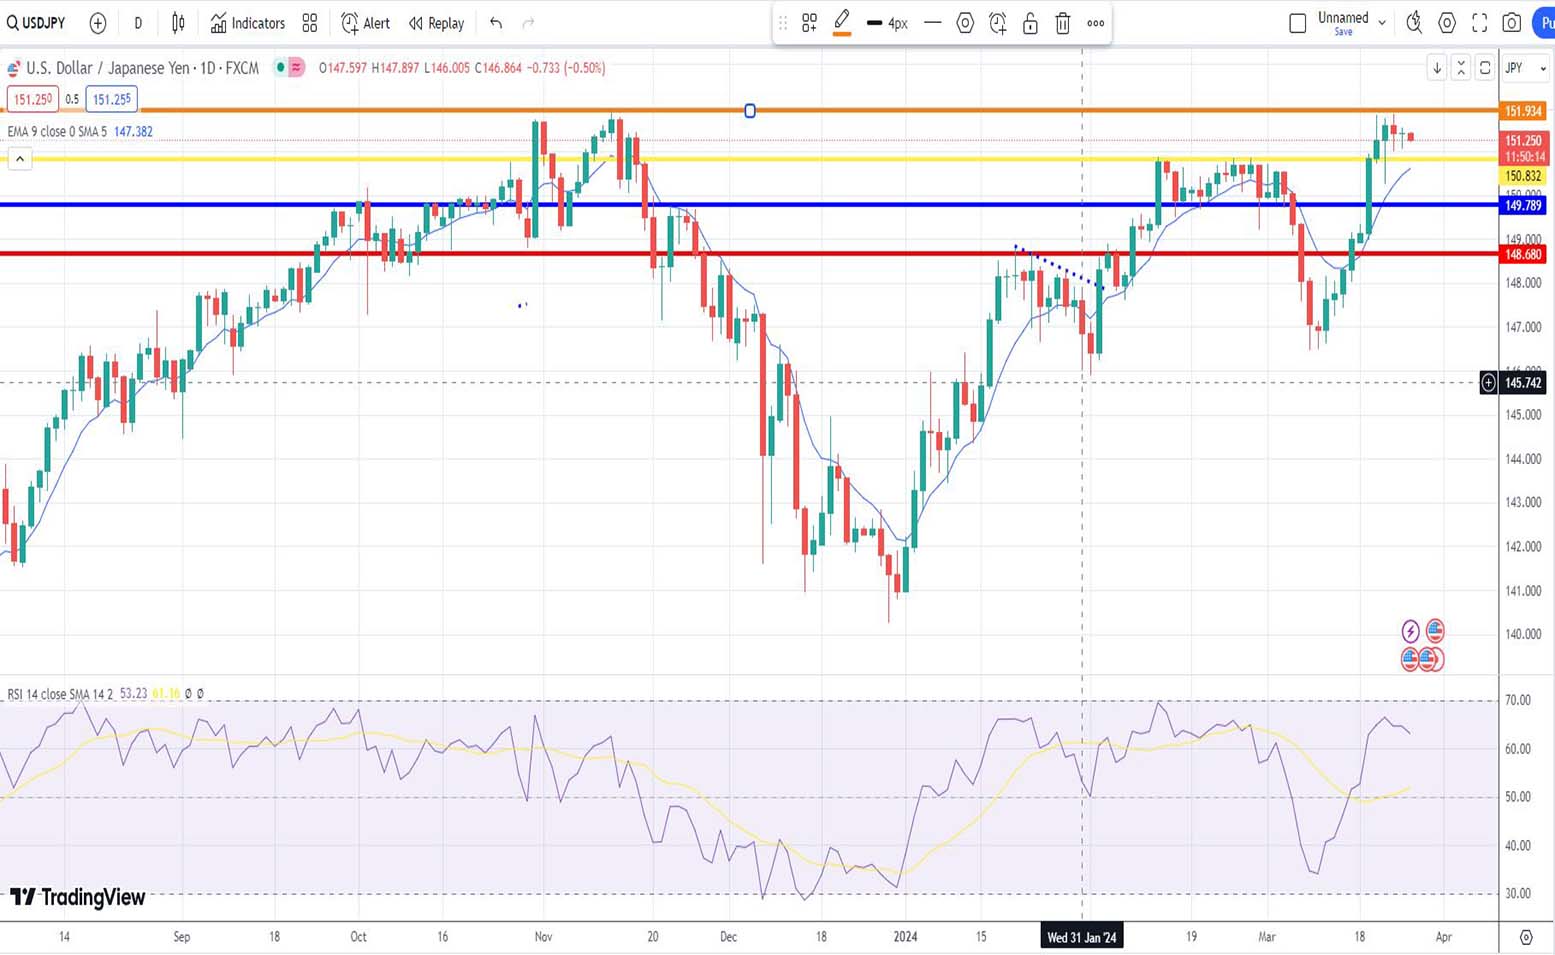This screenshot has height=955, width=1555.
Task: Expand the Unnamed layout dropdown
Action: 1382,22
